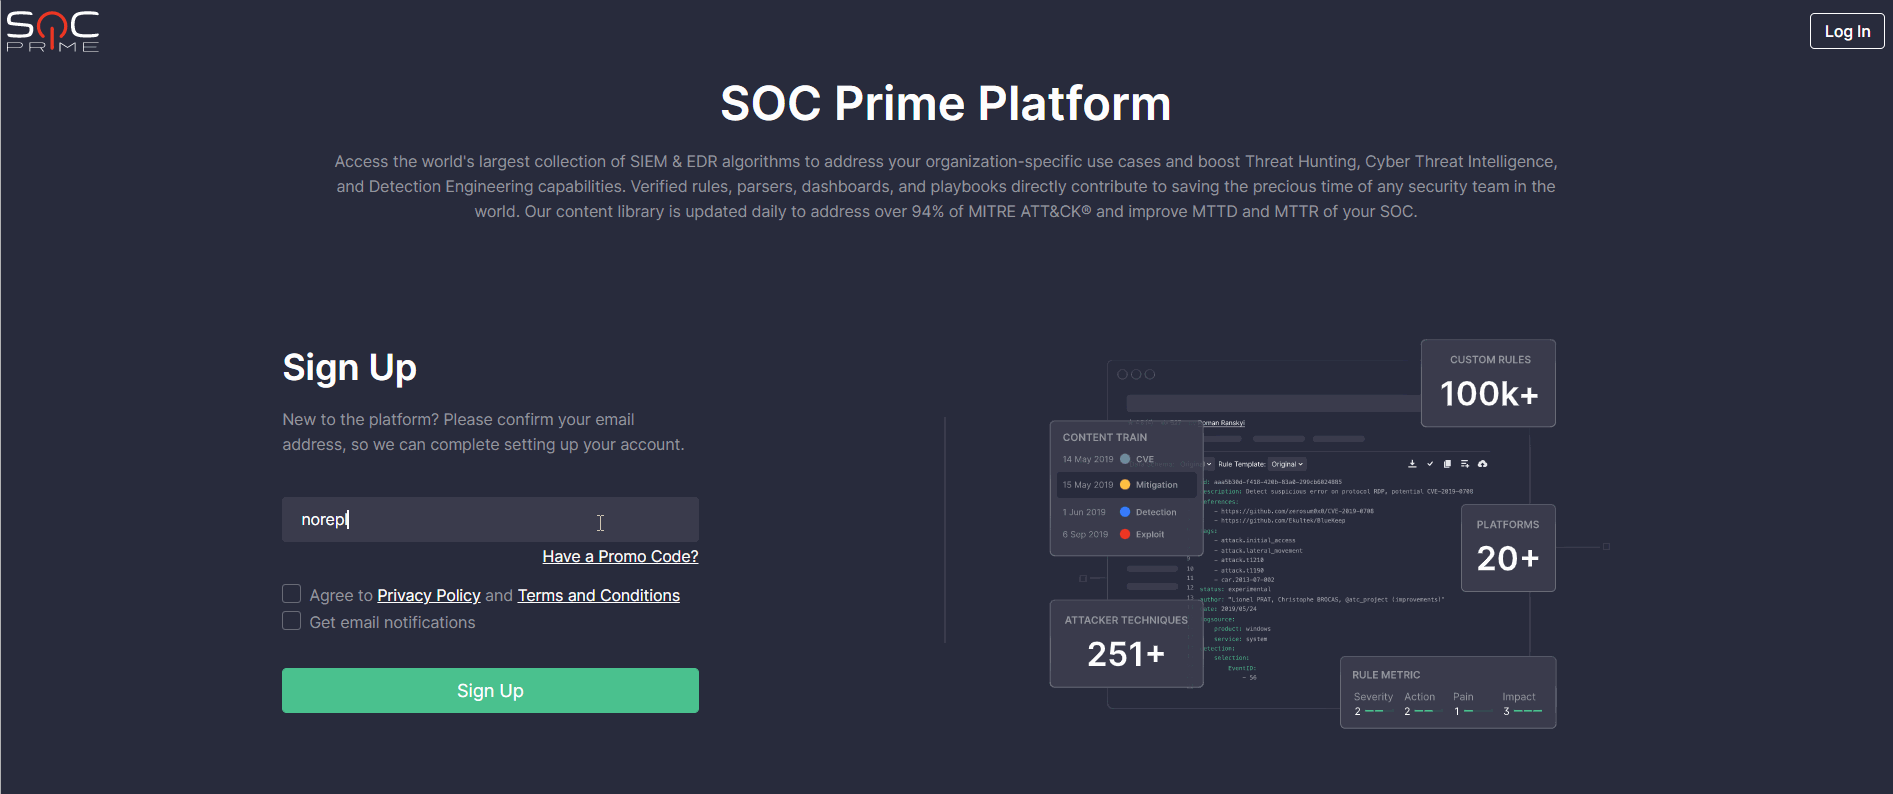This screenshot has width=1893, height=794.
Task: Click the CVE marker dated 14 May 2019
Action: pyautogui.click(x=1124, y=459)
